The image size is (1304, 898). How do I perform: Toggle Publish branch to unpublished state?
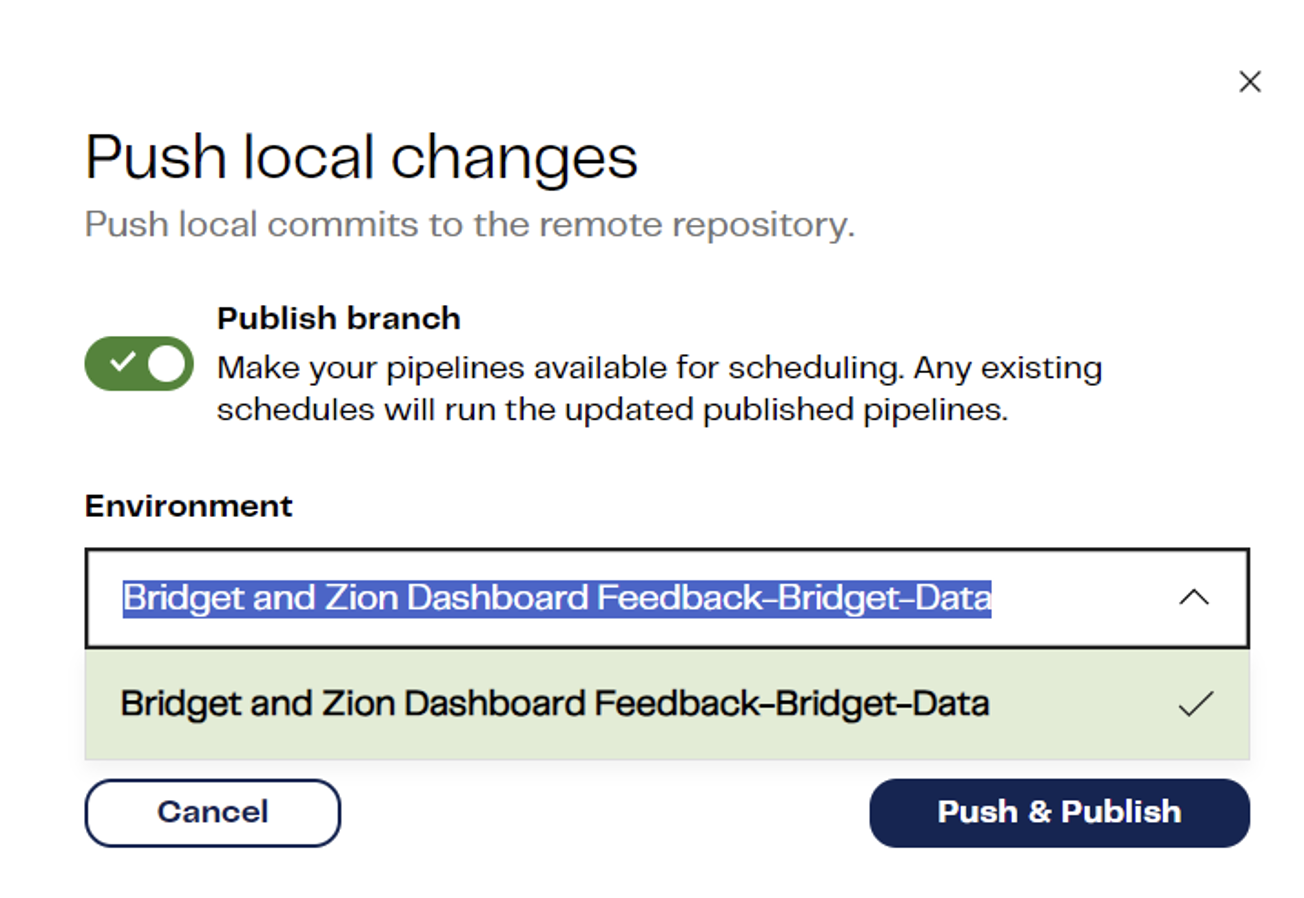[138, 363]
